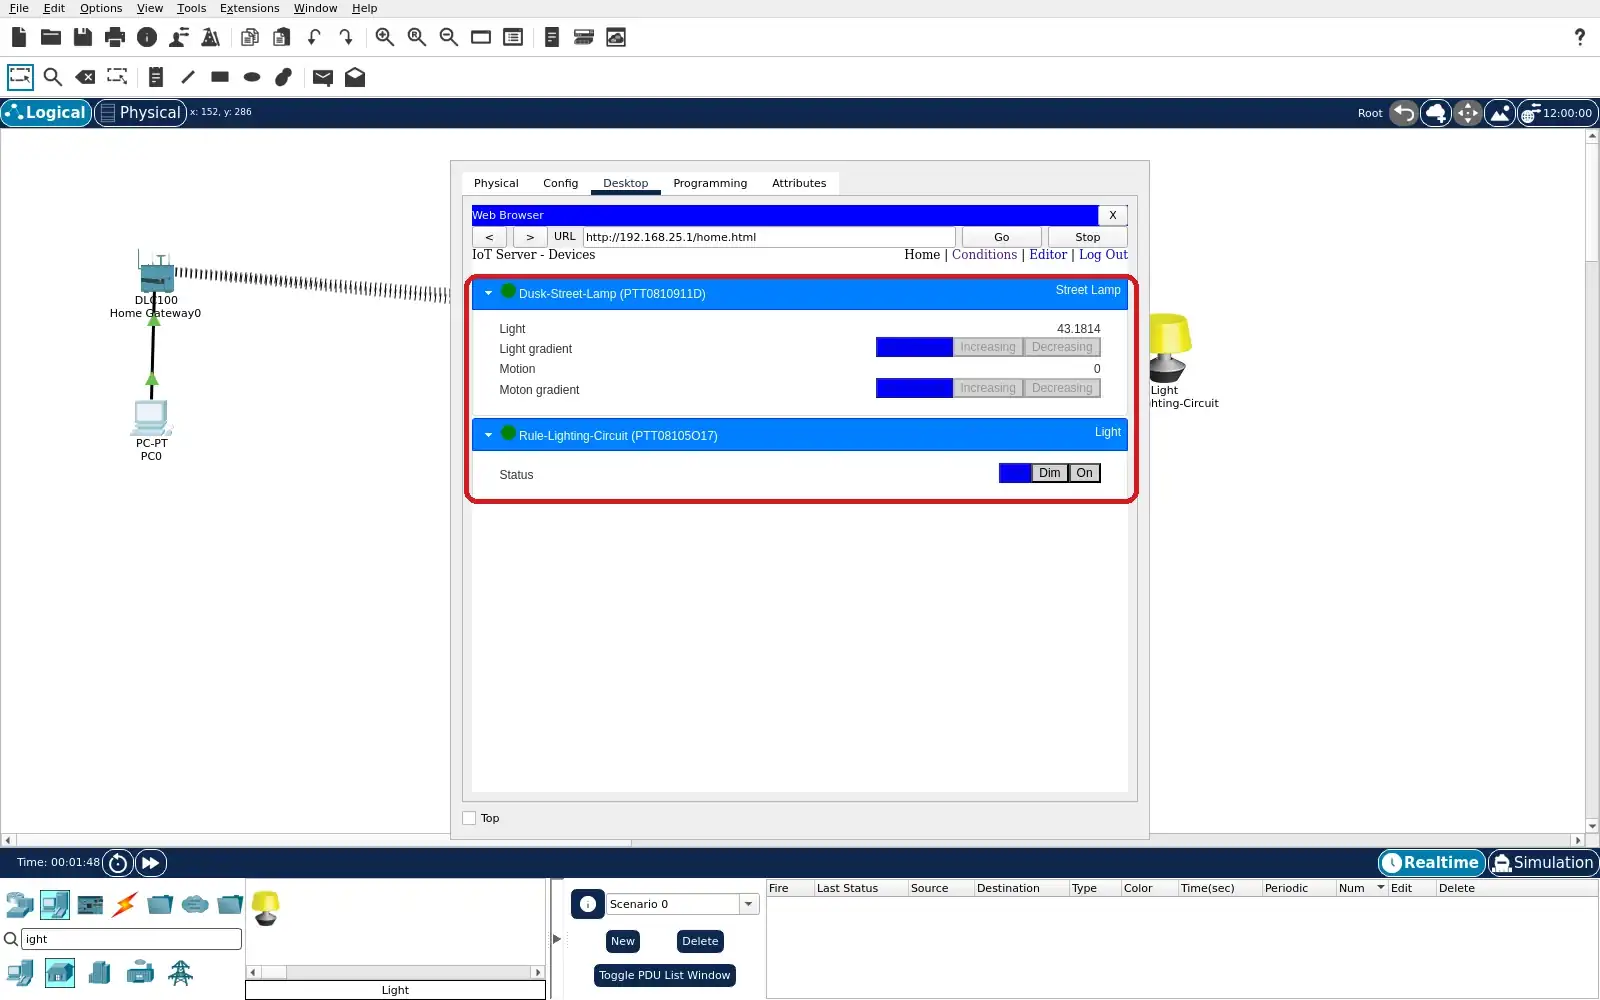This screenshot has height=1000, width=1600.
Task: Switch to Logical workspace view
Action: tap(46, 113)
